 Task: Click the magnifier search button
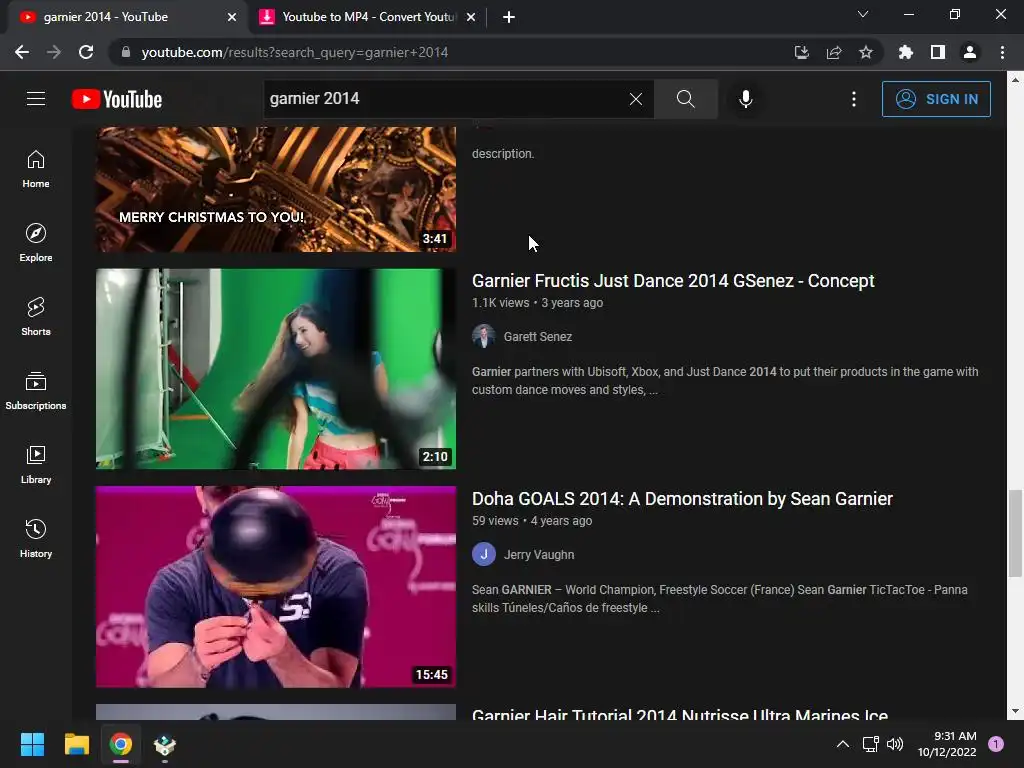click(x=686, y=99)
